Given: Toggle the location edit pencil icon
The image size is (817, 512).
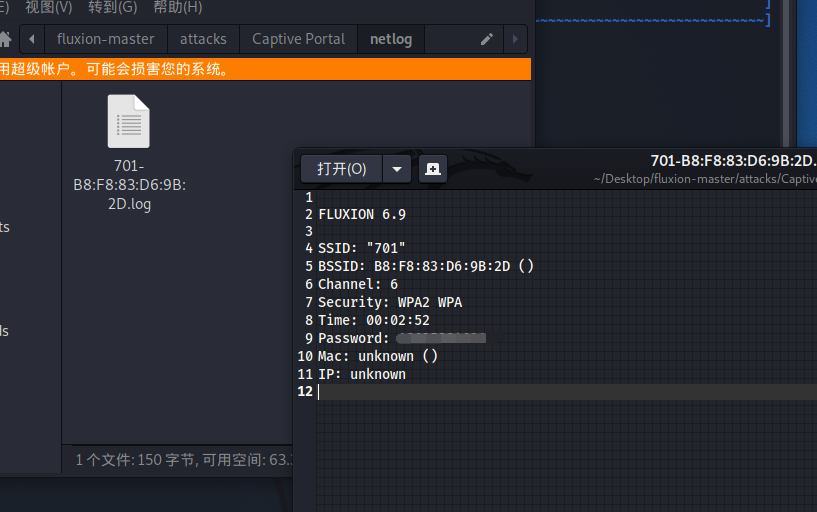Looking at the screenshot, I should (487, 39).
